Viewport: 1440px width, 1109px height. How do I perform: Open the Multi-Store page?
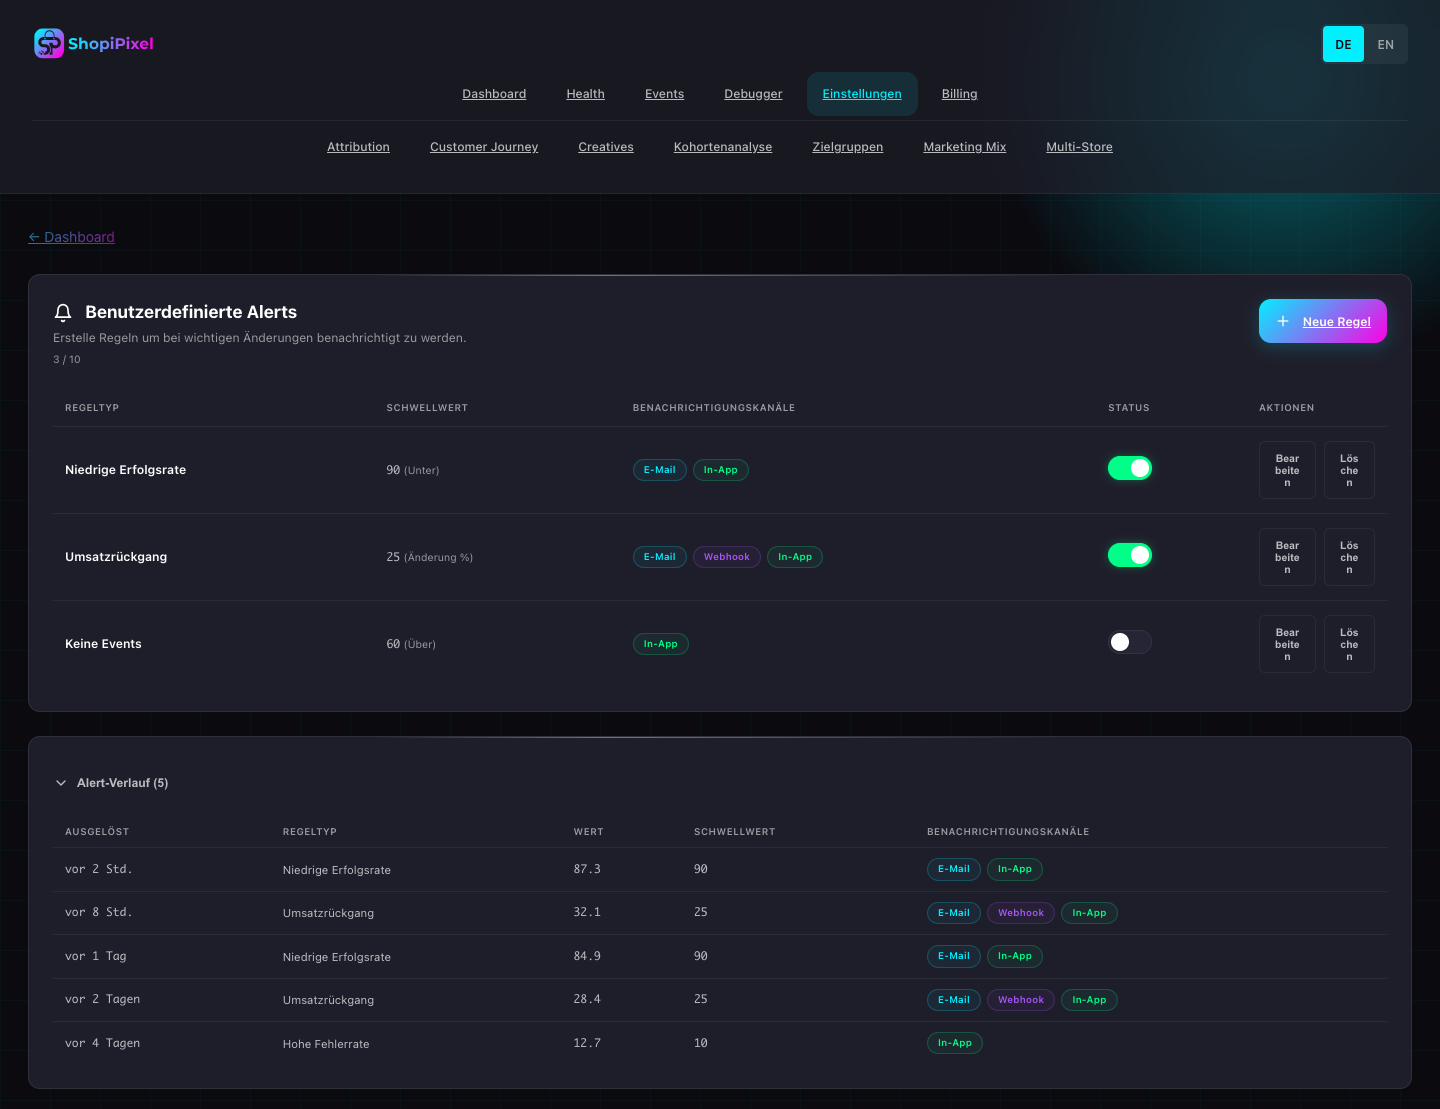tap(1079, 147)
